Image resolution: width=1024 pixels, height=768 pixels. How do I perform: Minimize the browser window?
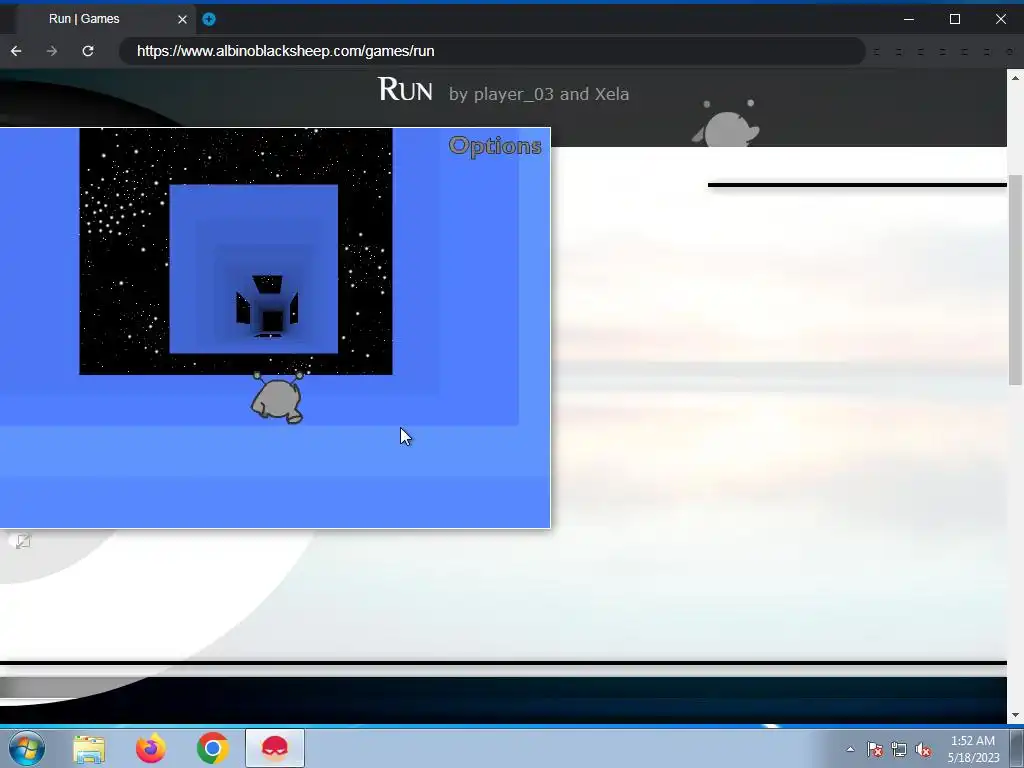point(908,19)
